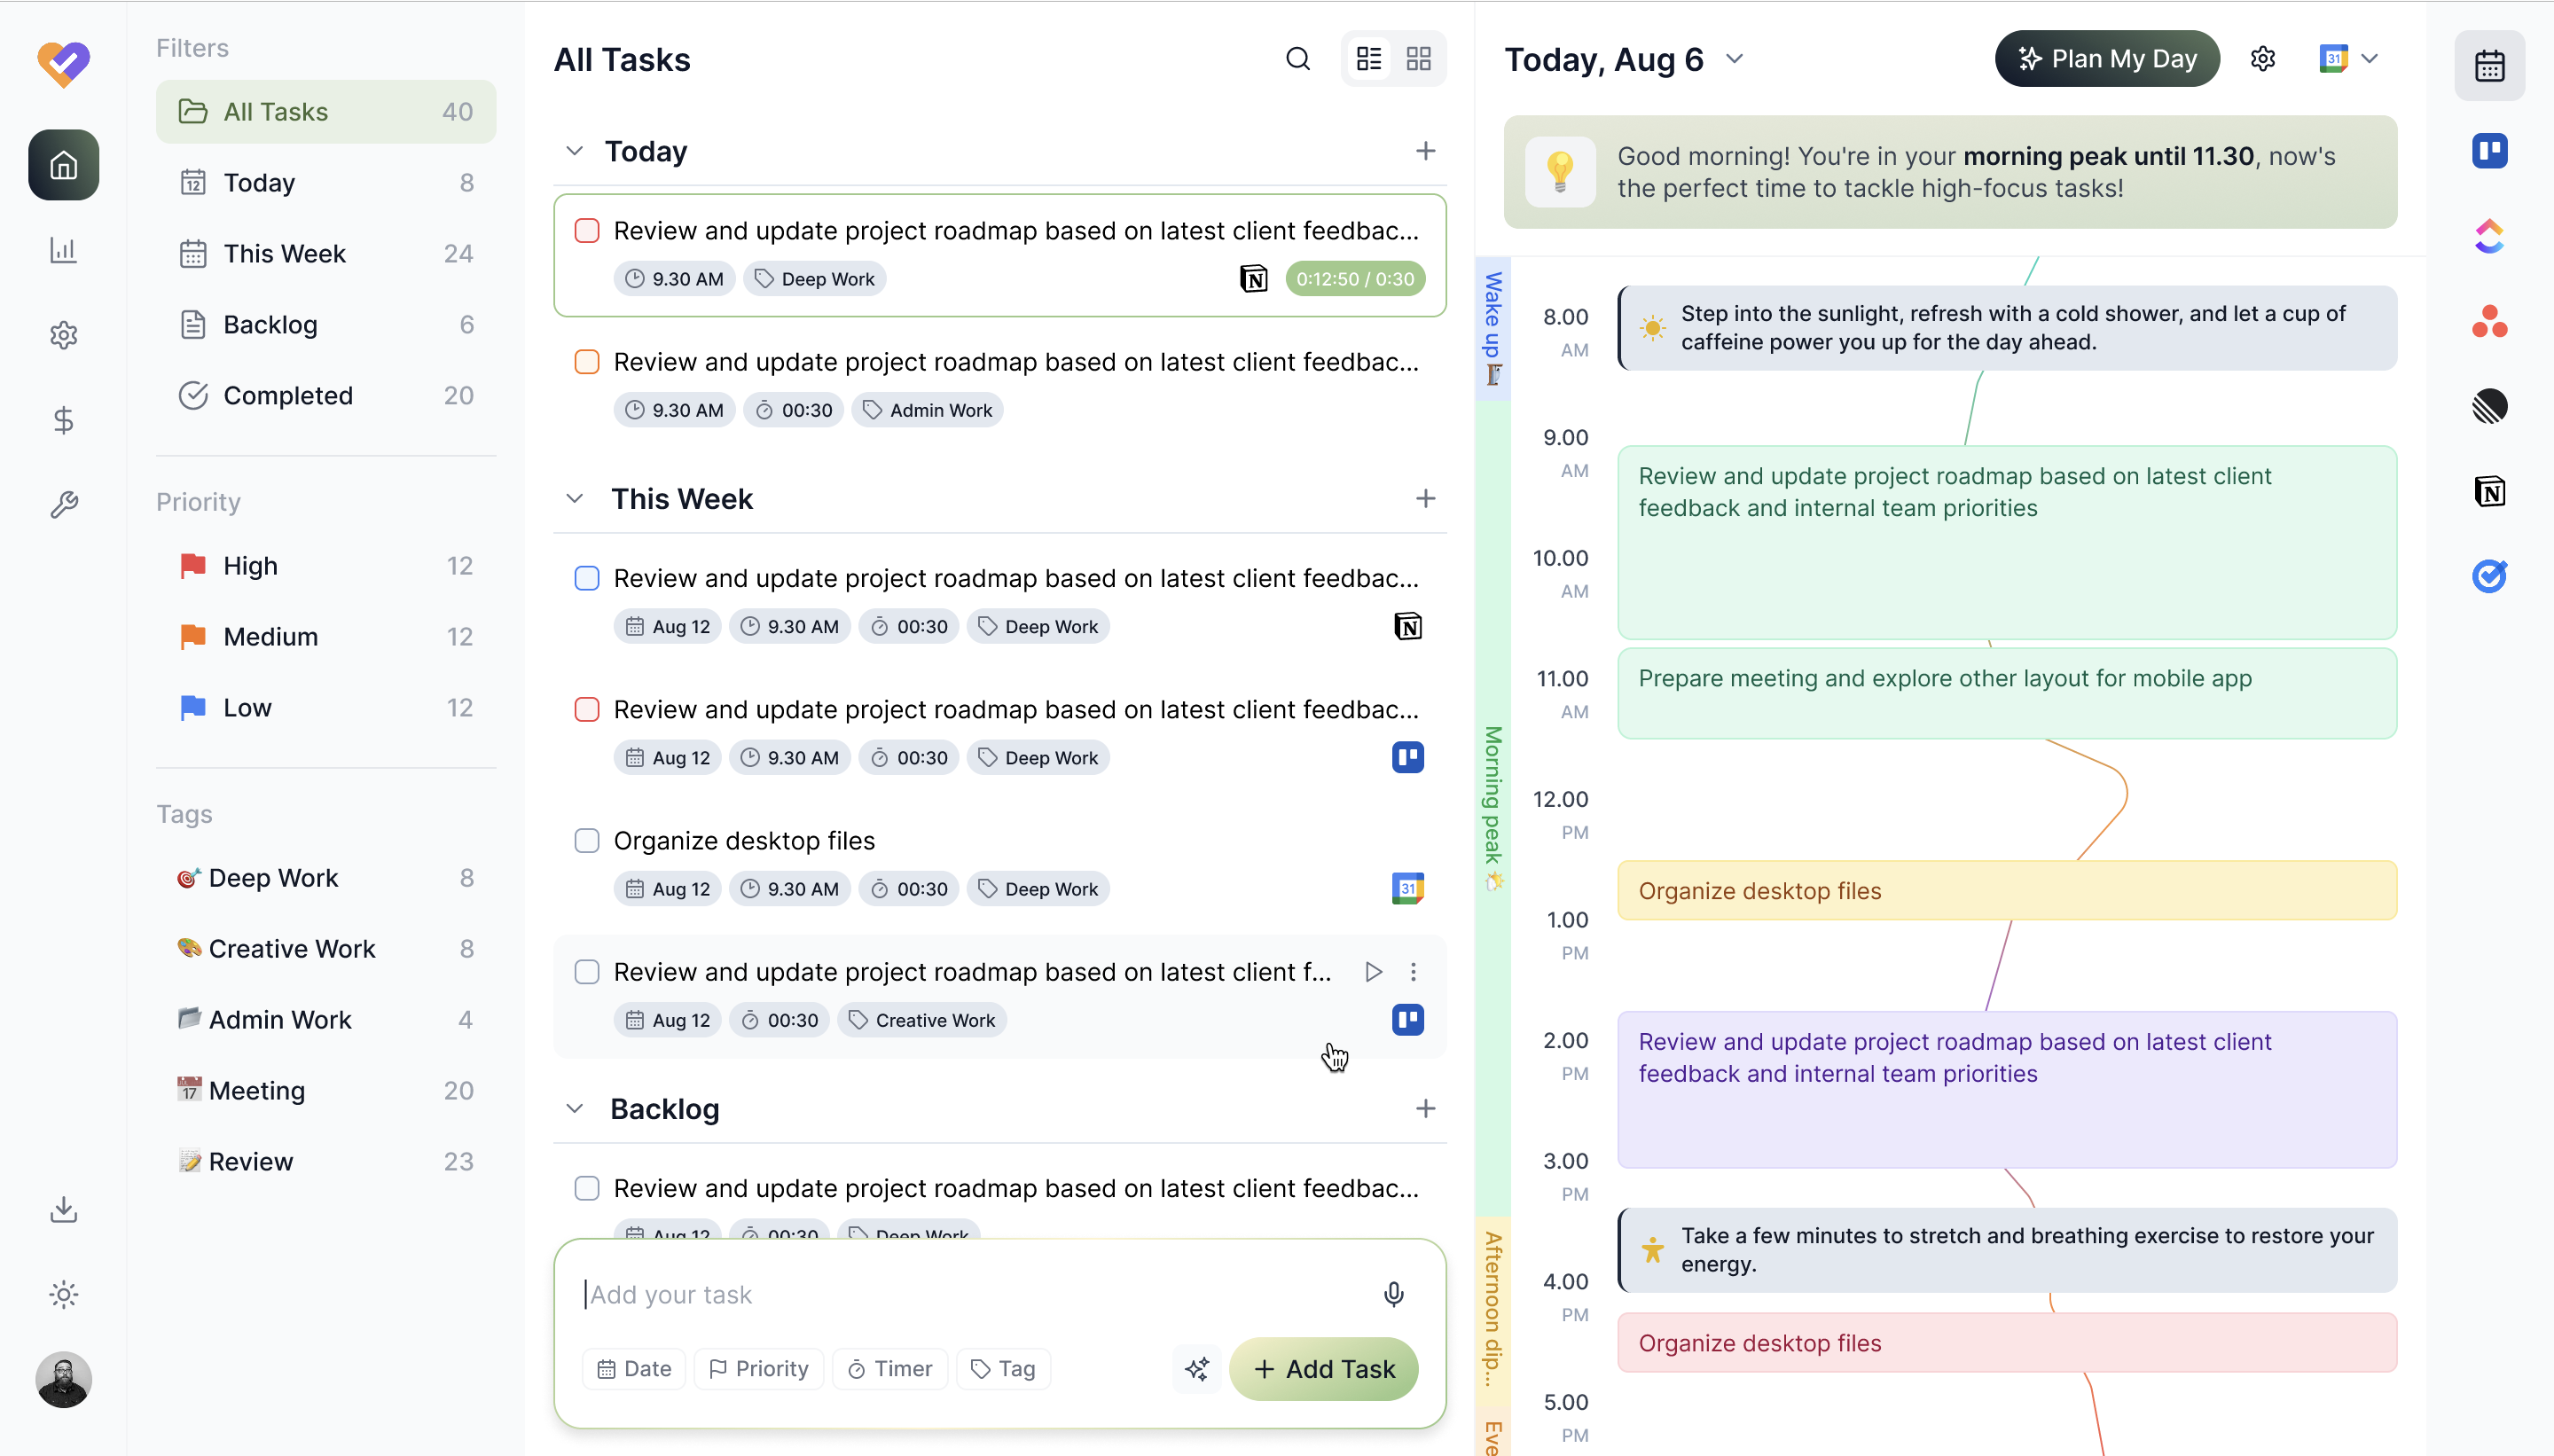Screen dimensions: 2554x1456
Task: Switch to grid view layout
Action: click(1418, 59)
